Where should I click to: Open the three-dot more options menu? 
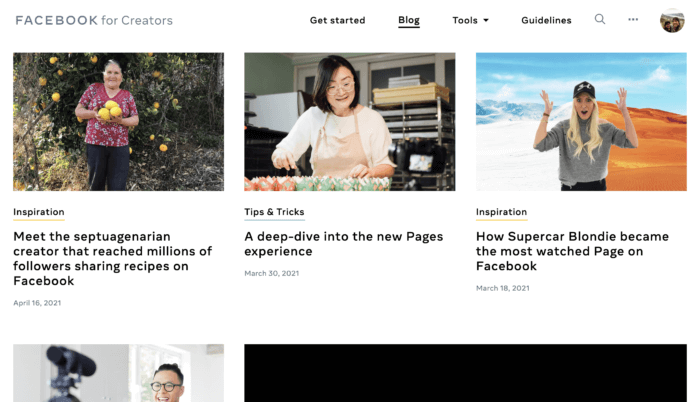(633, 20)
